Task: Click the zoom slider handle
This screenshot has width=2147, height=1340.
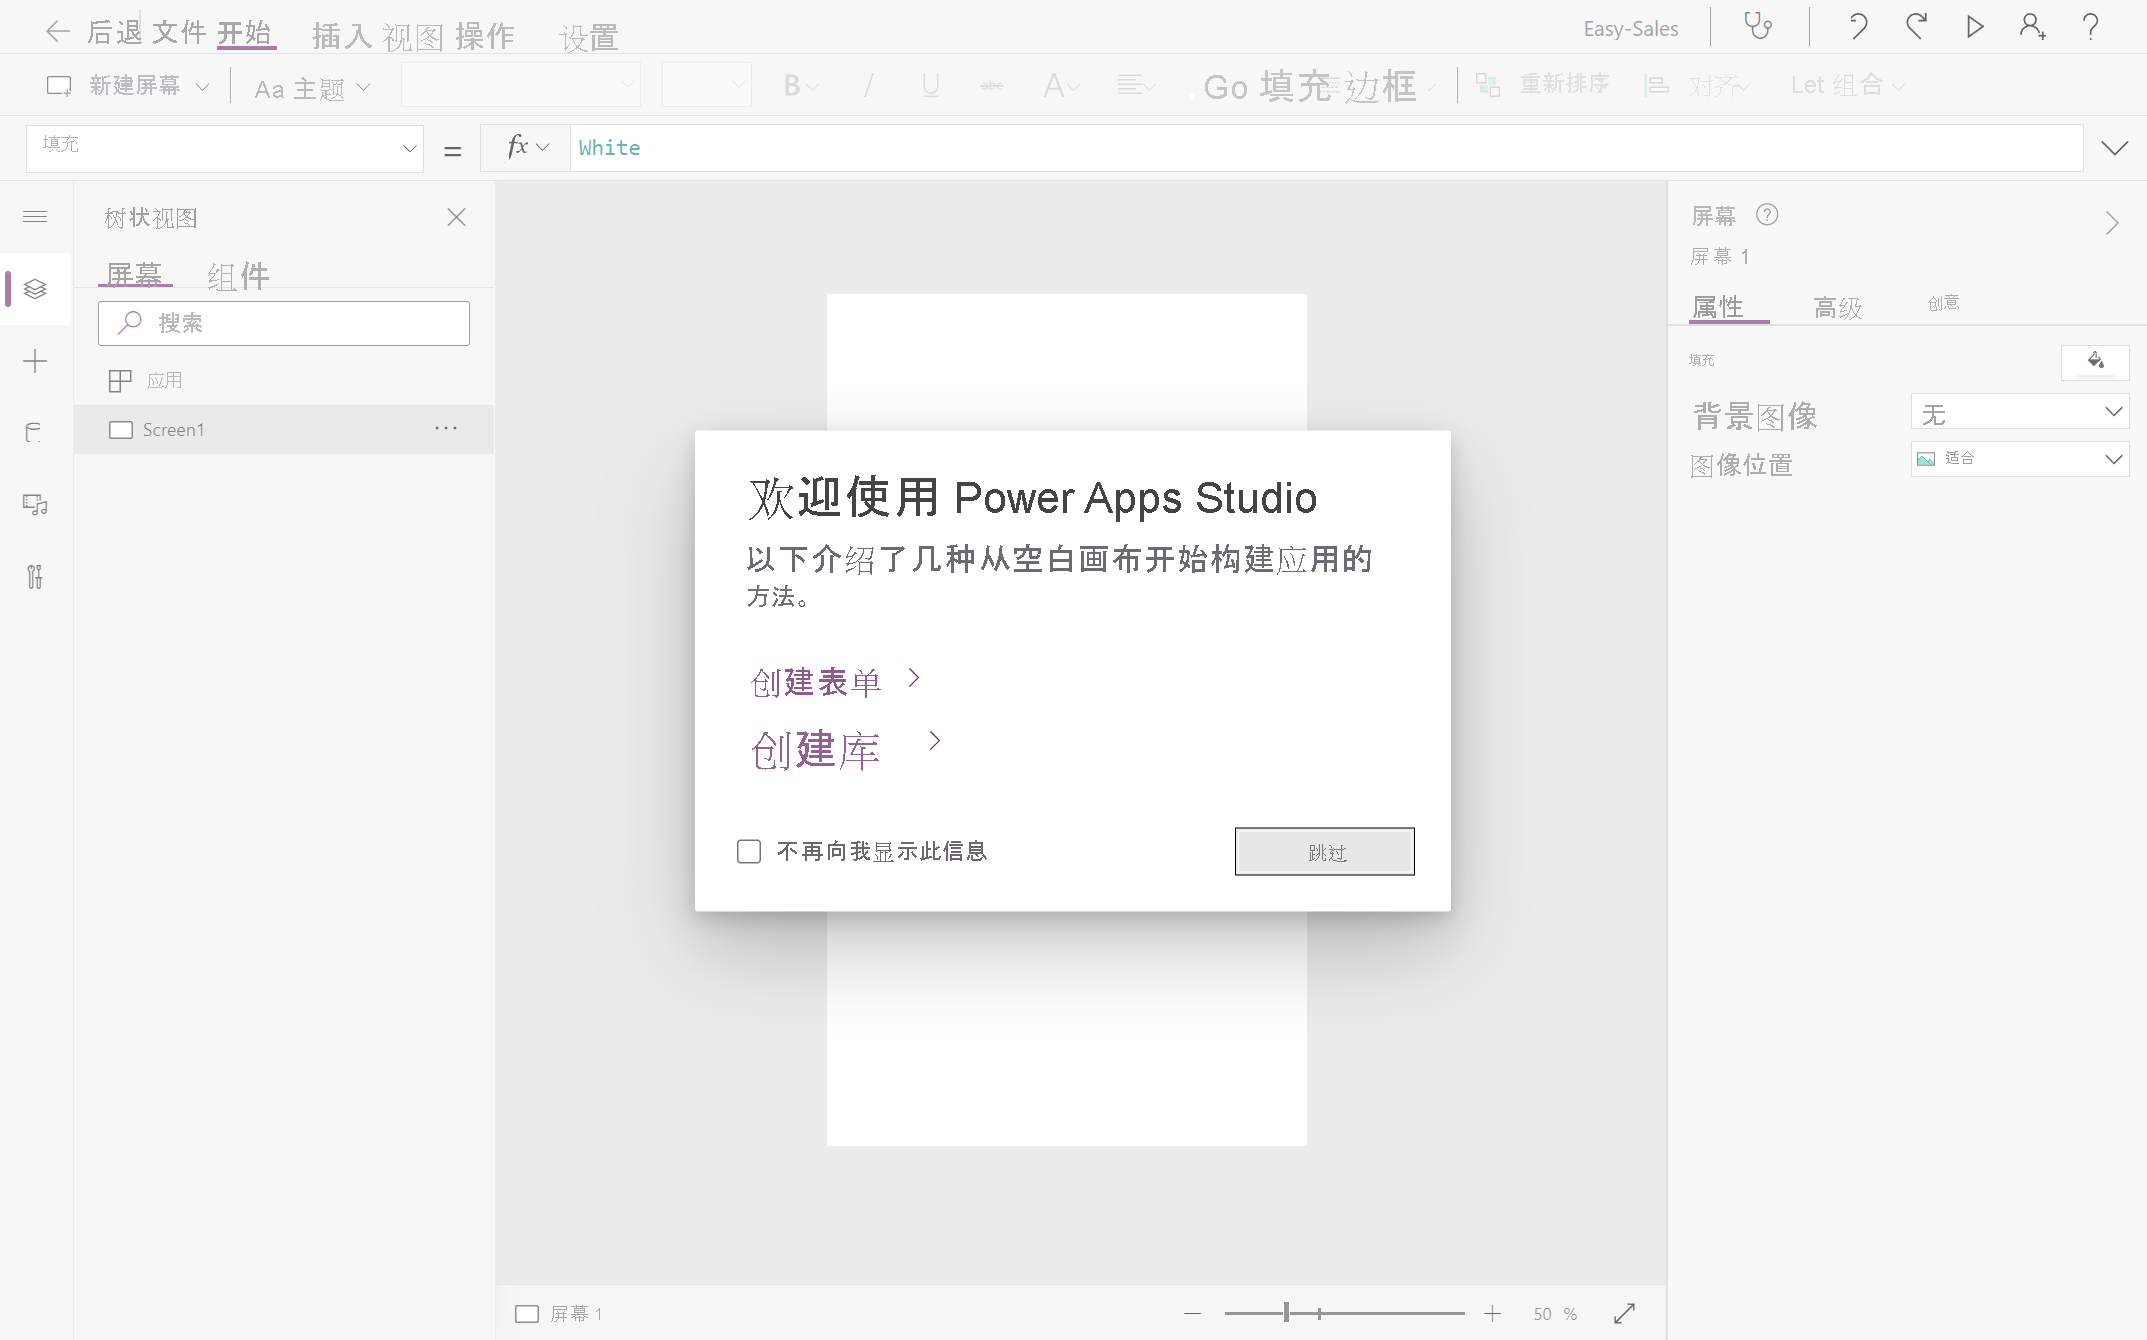Action: (x=1286, y=1313)
